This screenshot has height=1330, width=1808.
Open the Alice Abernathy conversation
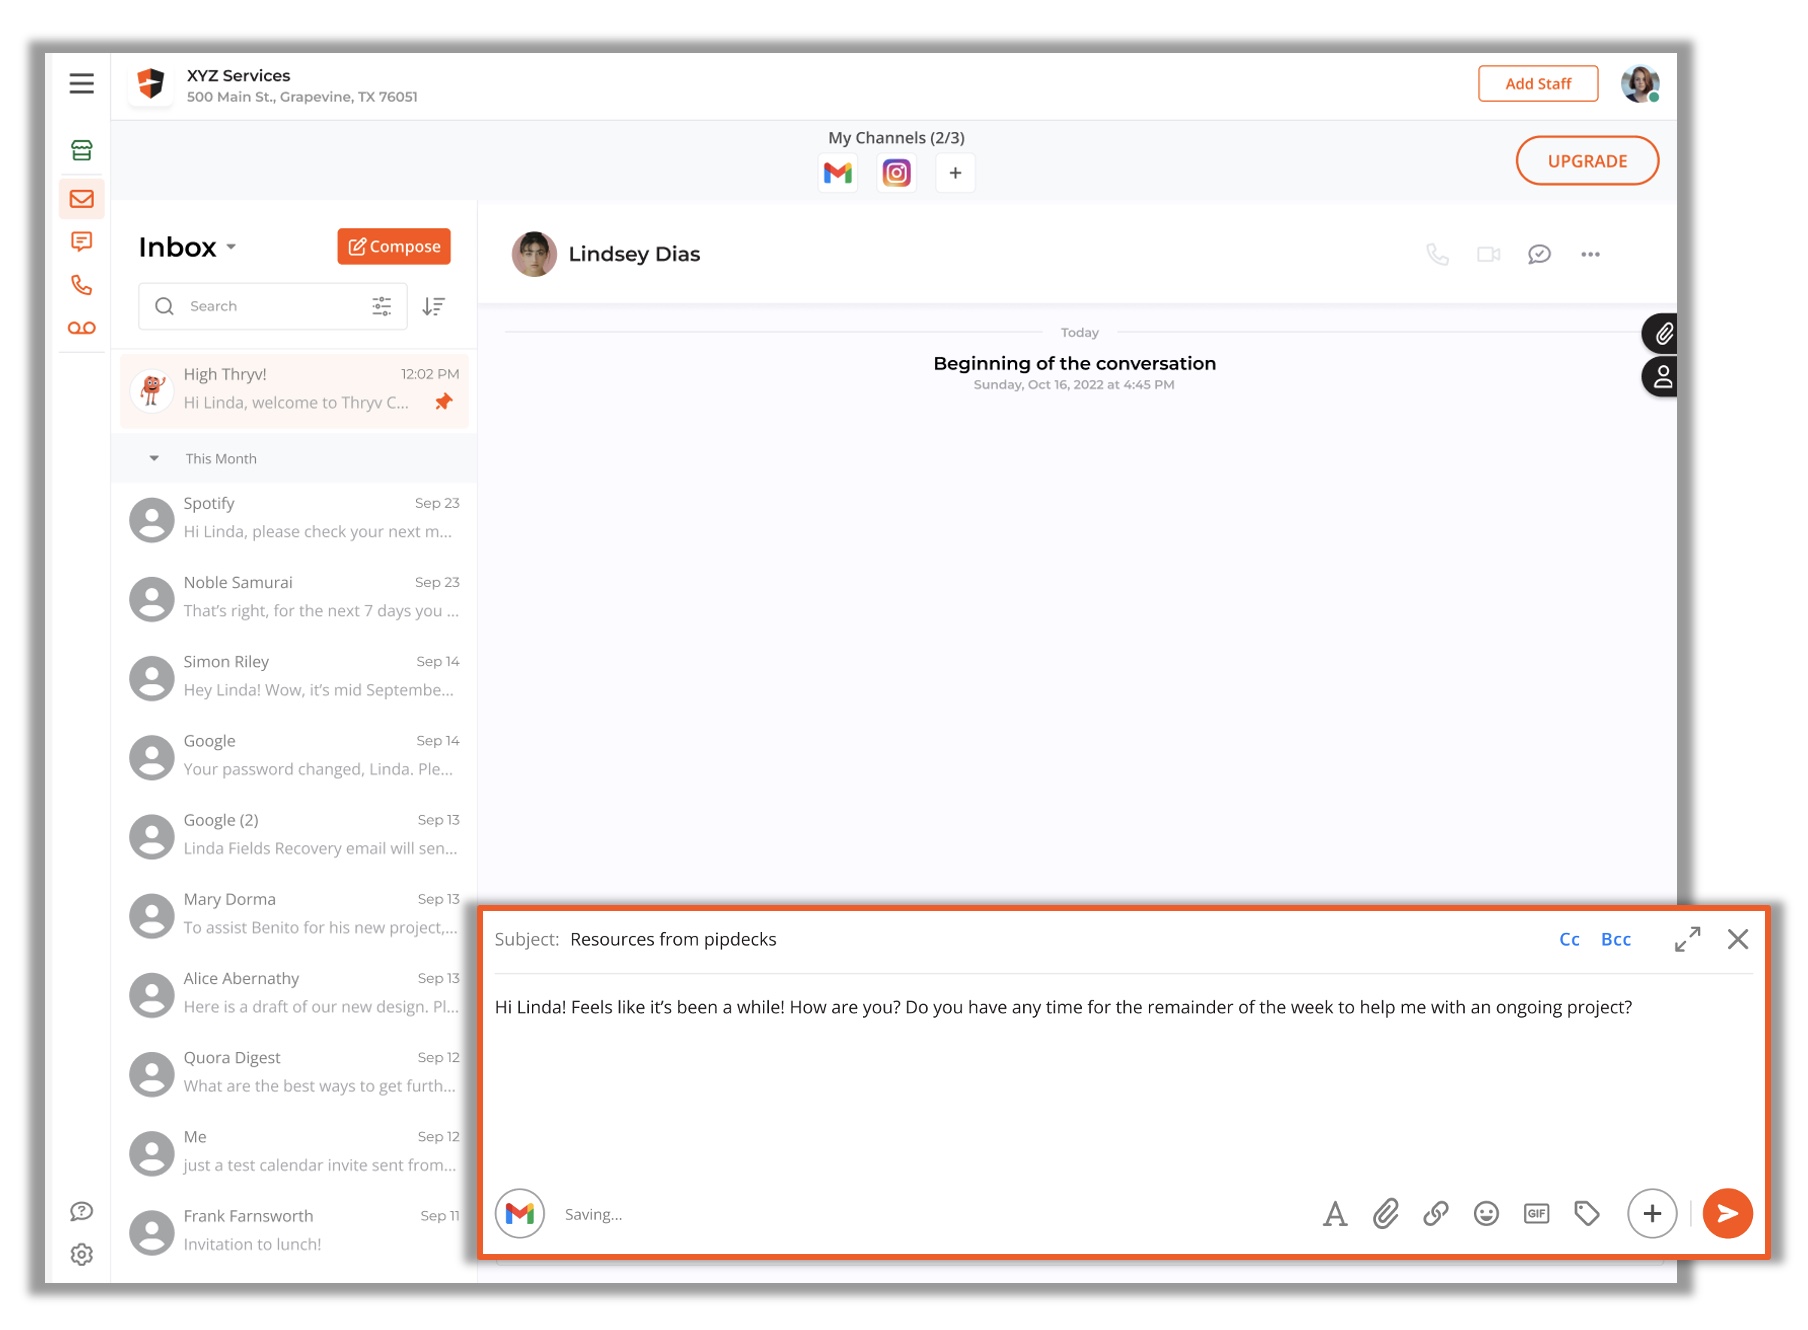coord(294,992)
